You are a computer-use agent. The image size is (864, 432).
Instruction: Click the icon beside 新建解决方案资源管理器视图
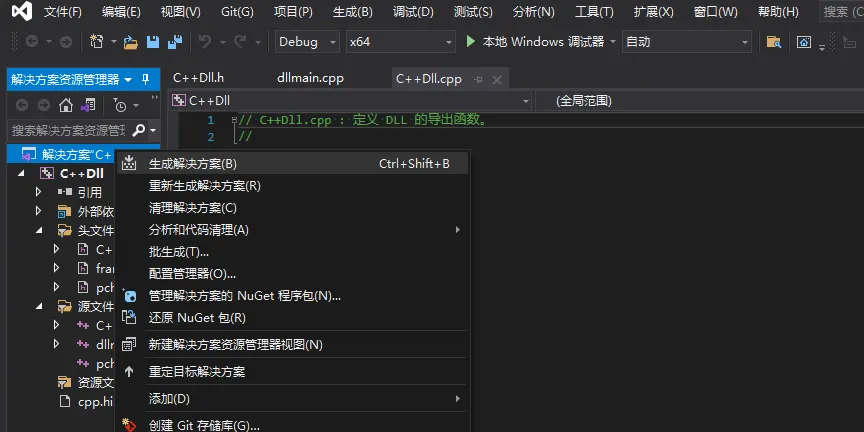129,345
